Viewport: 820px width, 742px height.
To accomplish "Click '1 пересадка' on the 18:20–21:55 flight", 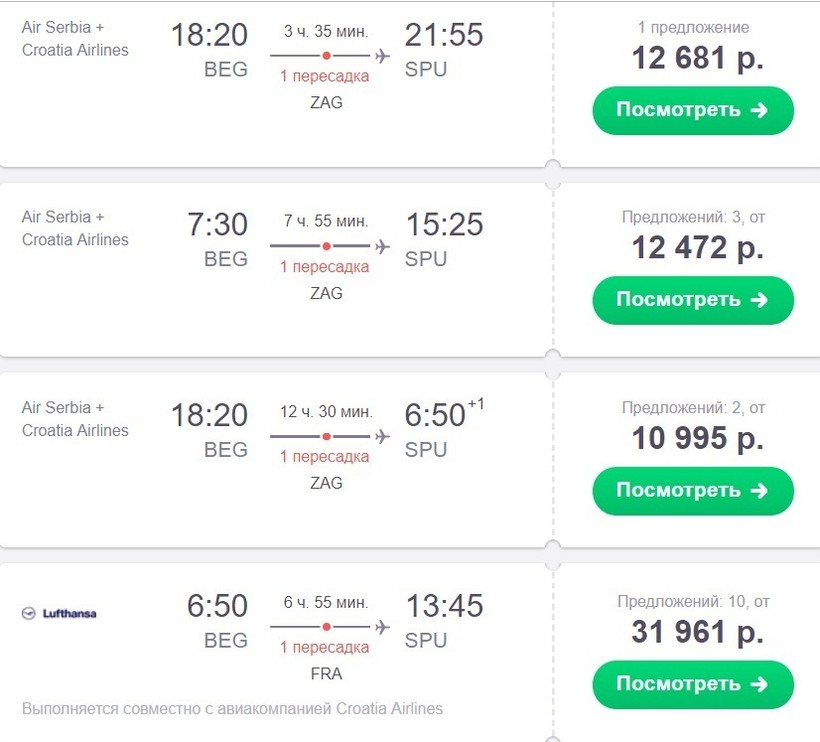I will tap(325, 76).
